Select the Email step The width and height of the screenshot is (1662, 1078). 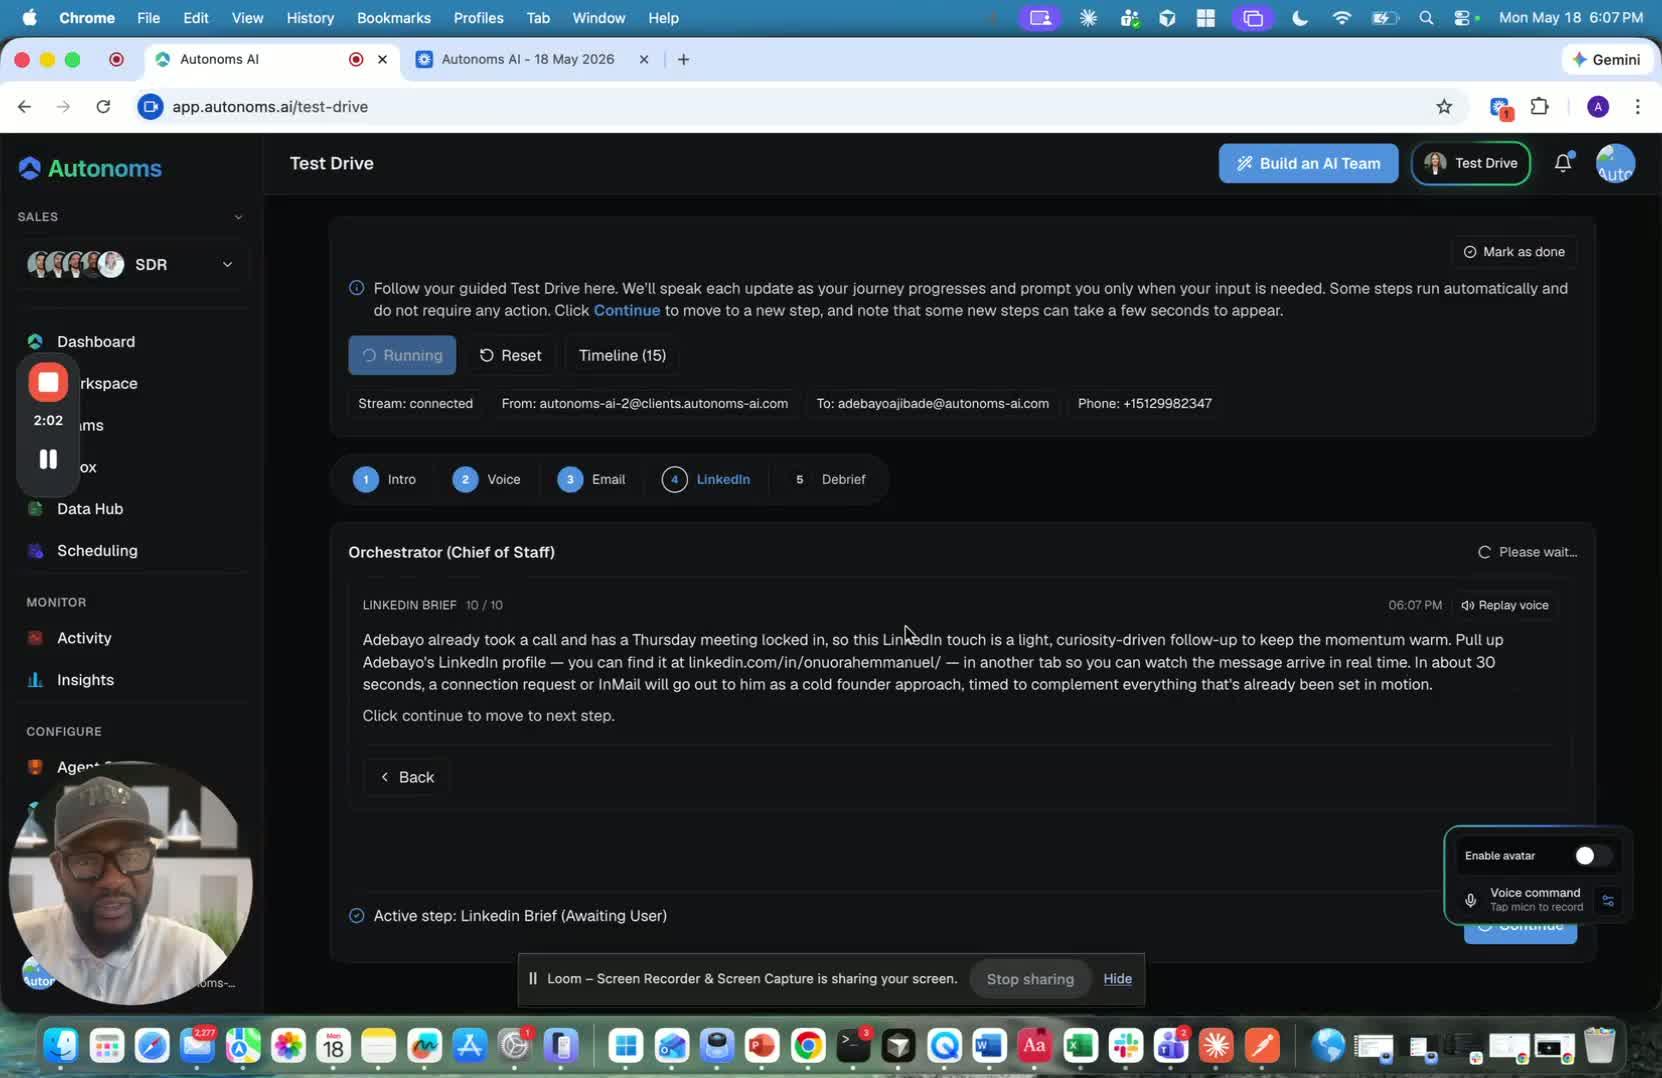pos(592,480)
